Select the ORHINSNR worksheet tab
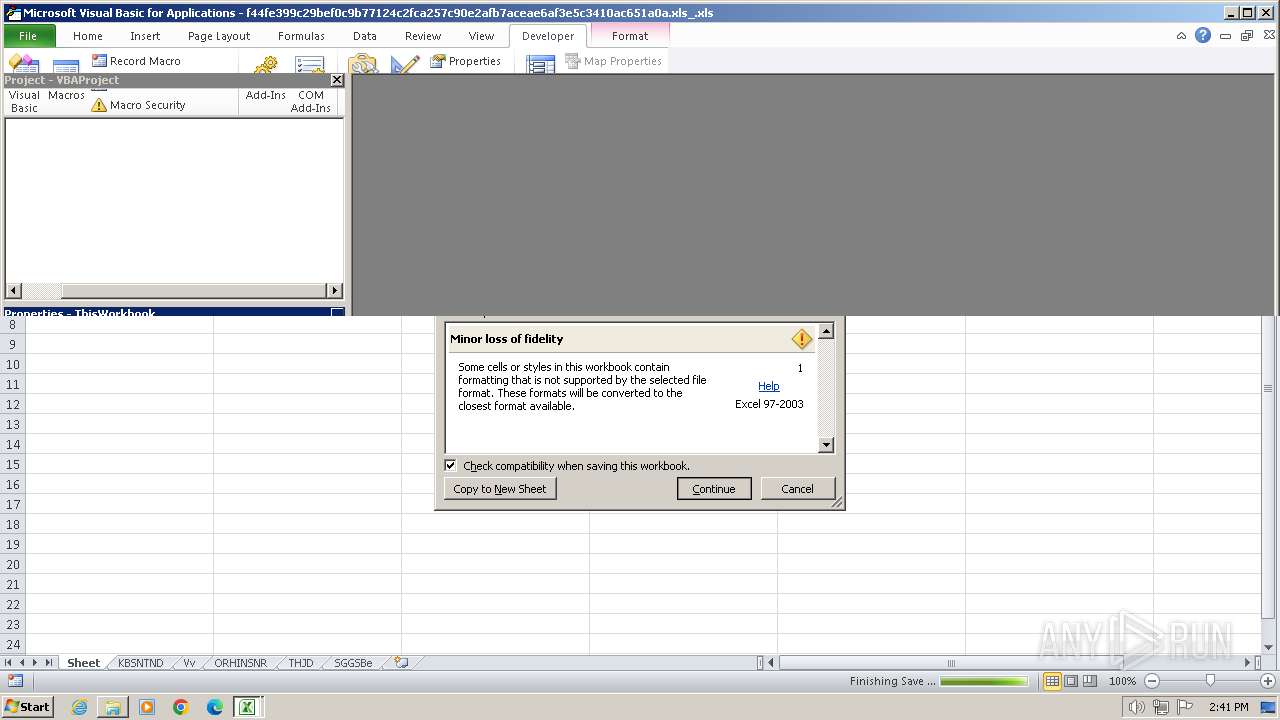 [240, 663]
